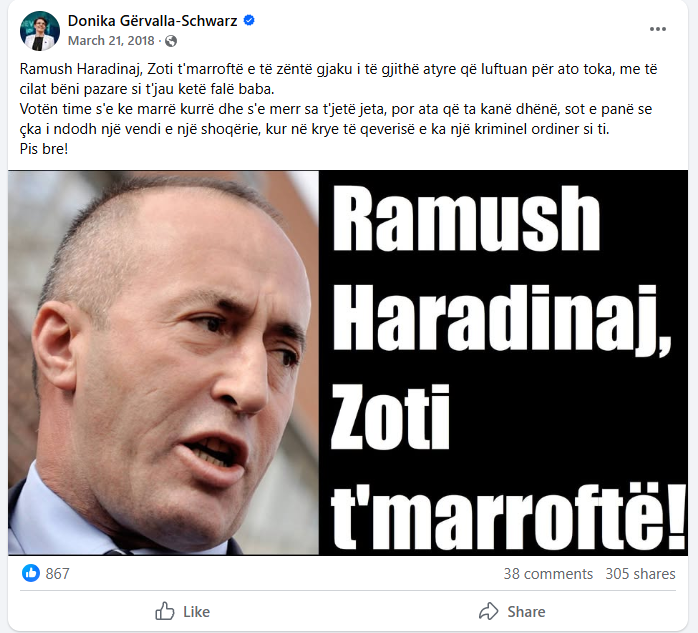Share the post using Share button
The width and height of the screenshot is (698, 633).
coord(512,612)
